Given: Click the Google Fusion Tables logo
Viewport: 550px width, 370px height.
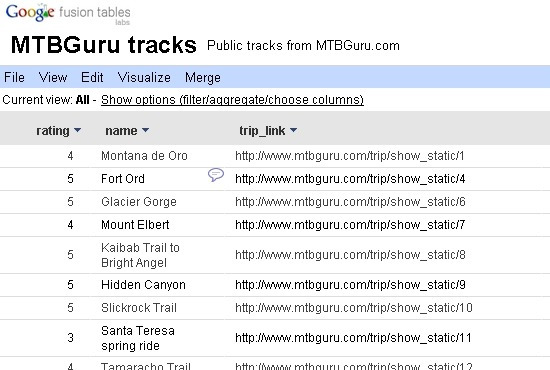Looking at the screenshot, I should 68,14.
